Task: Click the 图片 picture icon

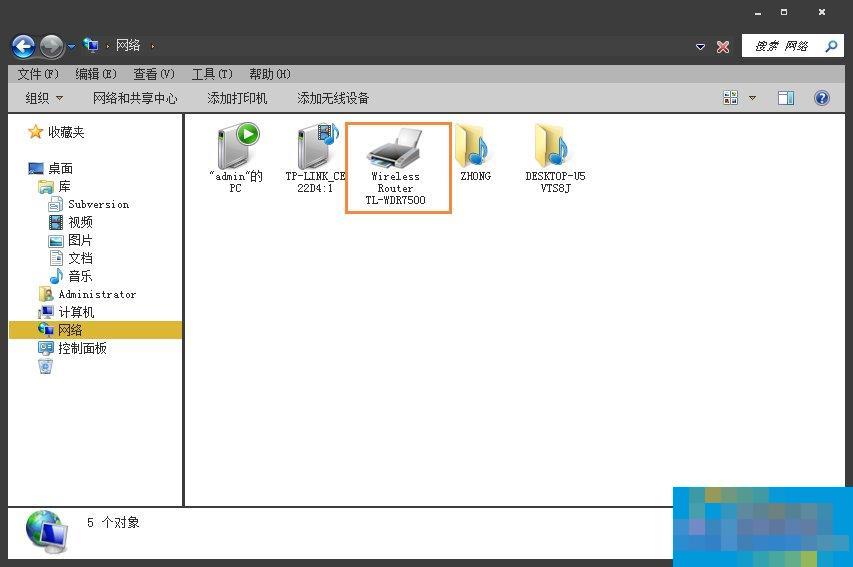Action: coord(56,241)
